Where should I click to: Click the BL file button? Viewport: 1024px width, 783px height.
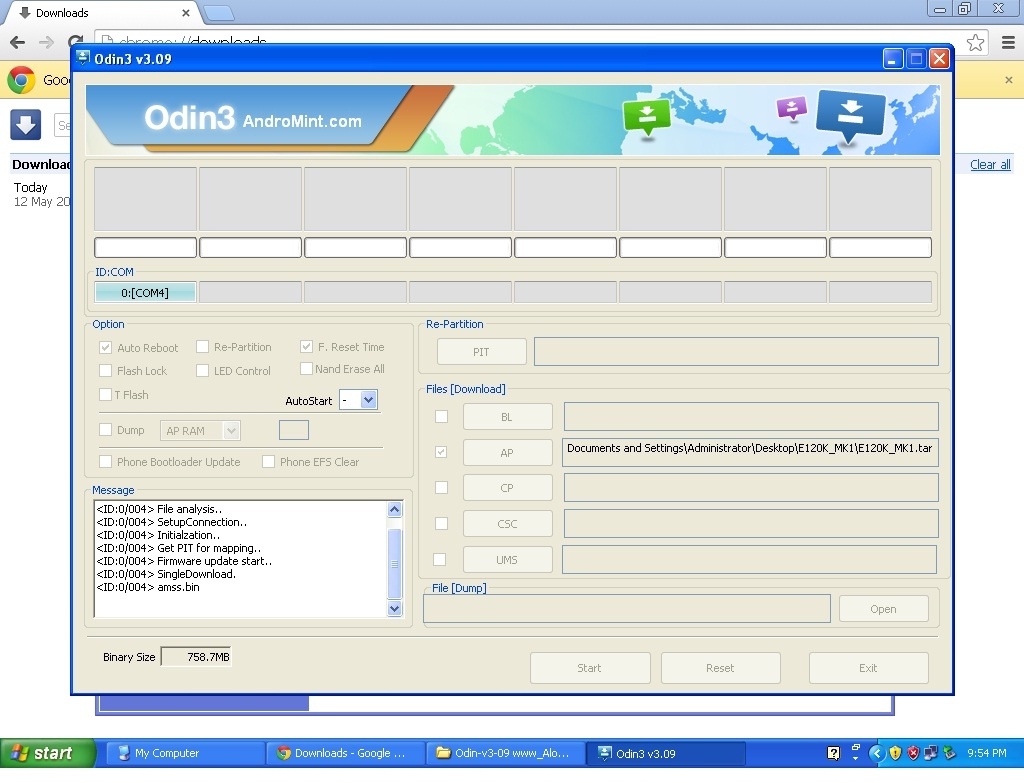click(x=507, y=417)
